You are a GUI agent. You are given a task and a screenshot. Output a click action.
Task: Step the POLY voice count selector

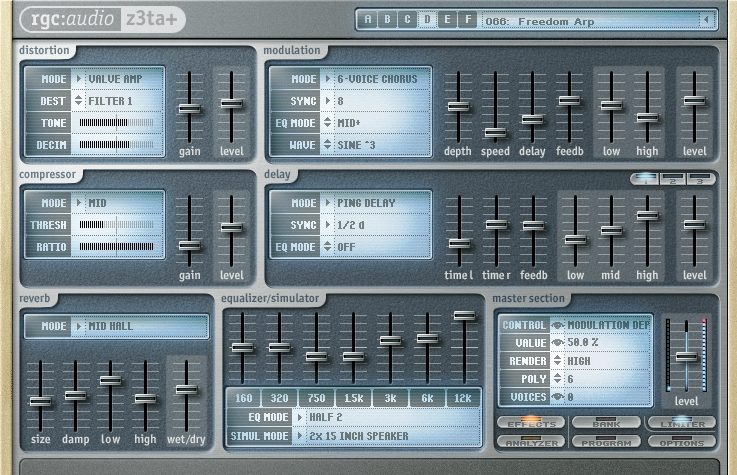point(557,379)
